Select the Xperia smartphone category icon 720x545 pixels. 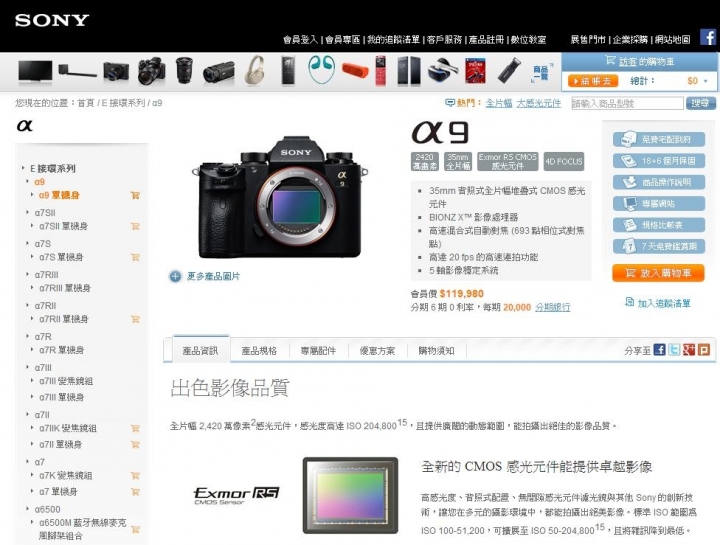click(409, 71)
